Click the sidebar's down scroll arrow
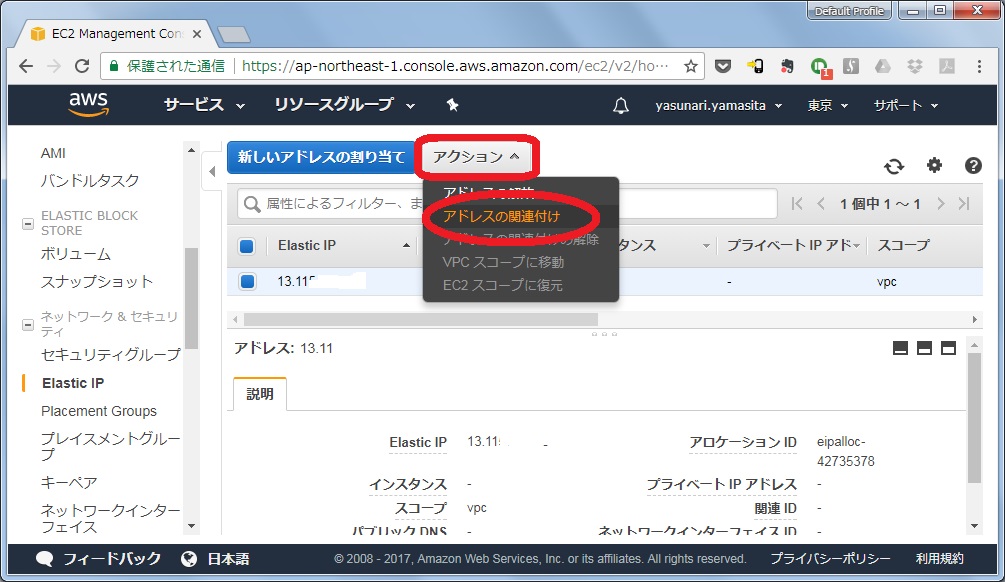The width and height of the screenshot is (1005, 582). pyautogui.click(x=191, y=526)
